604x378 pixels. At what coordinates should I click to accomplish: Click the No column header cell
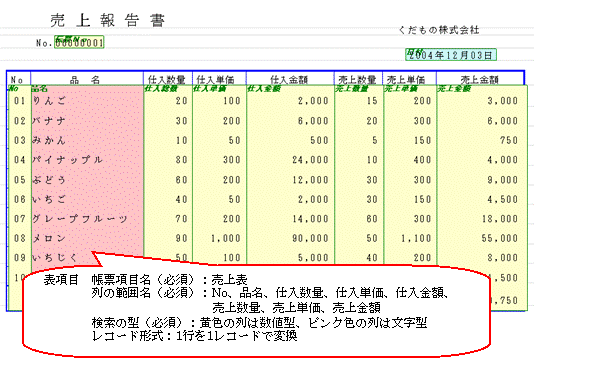click(x=18, y=79)
